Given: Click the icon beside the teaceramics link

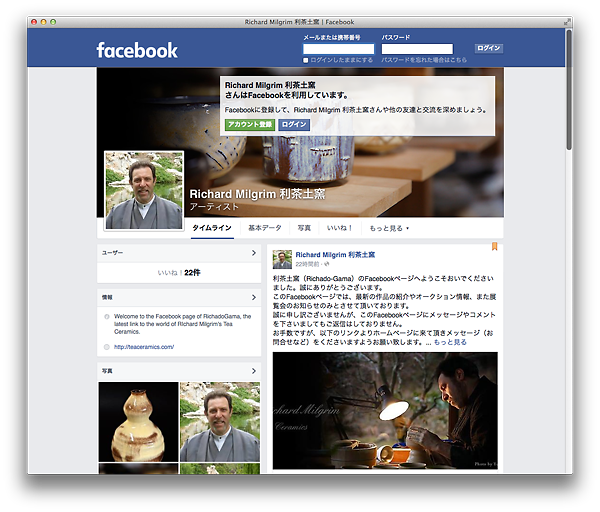Looking at the screenshot, I should 107,347.
